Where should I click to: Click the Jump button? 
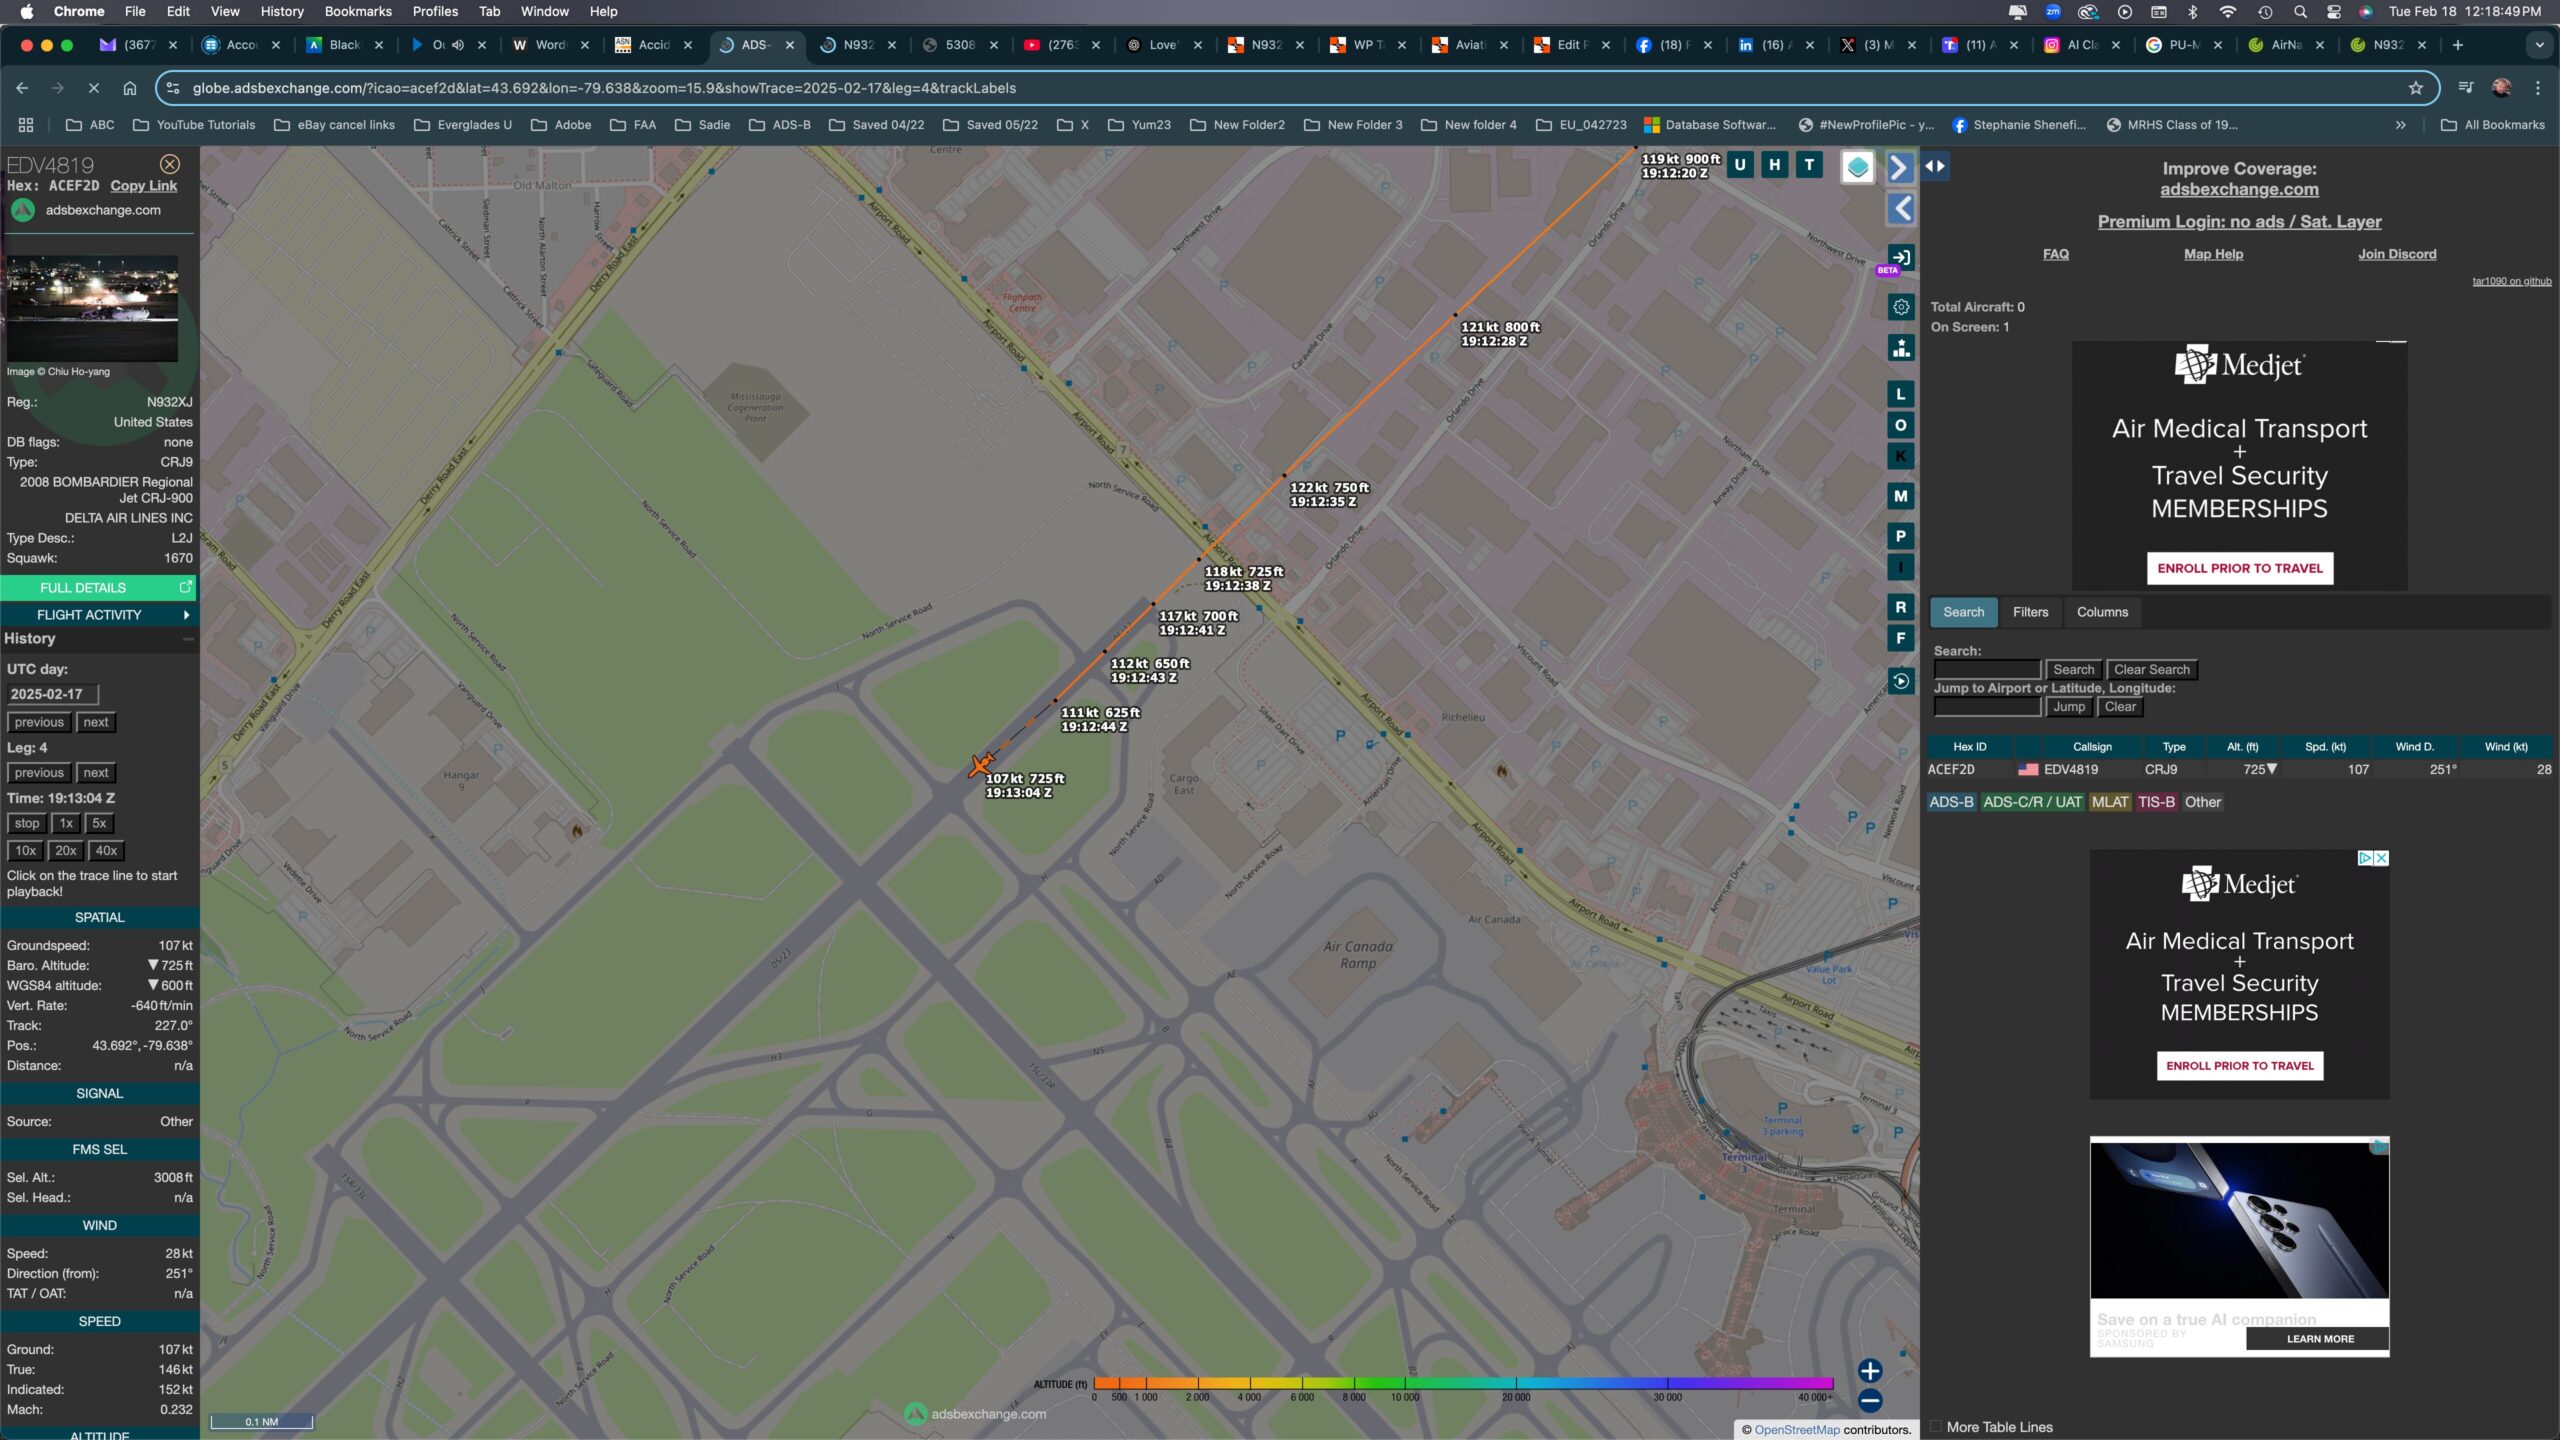2069,707
